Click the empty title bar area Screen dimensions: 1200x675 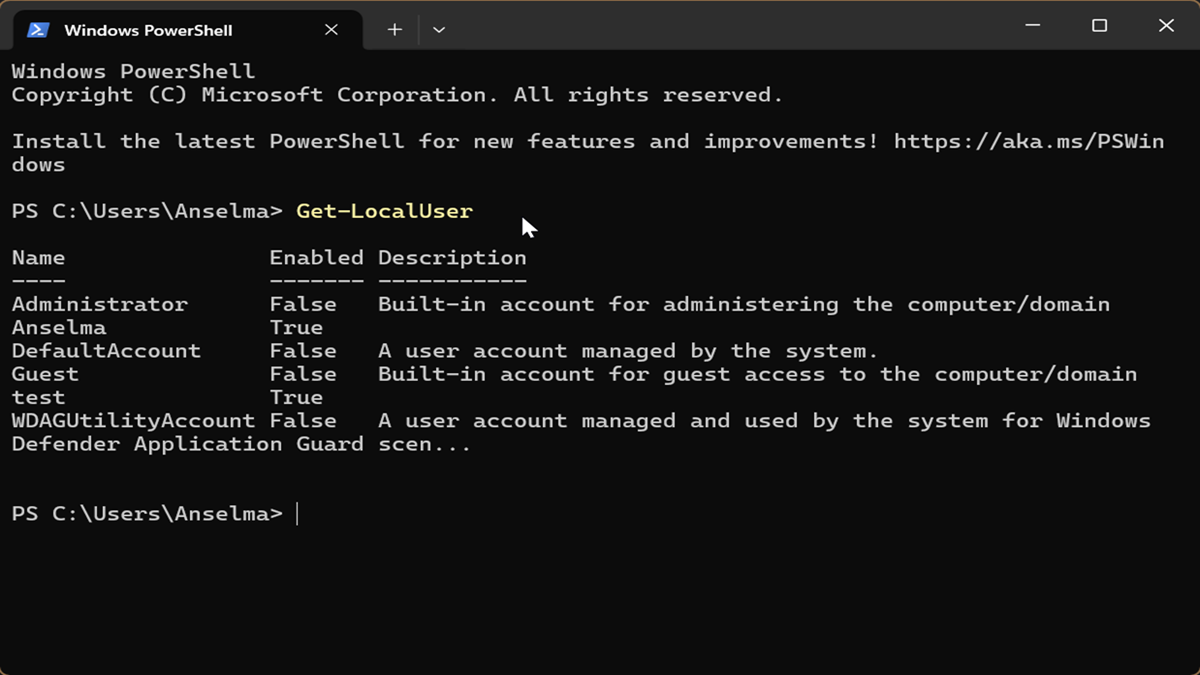click(x=720, y=27)
